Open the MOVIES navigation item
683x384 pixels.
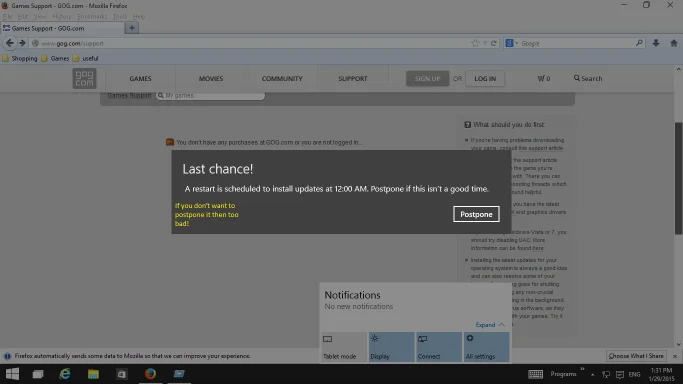[x=211, y=78]
